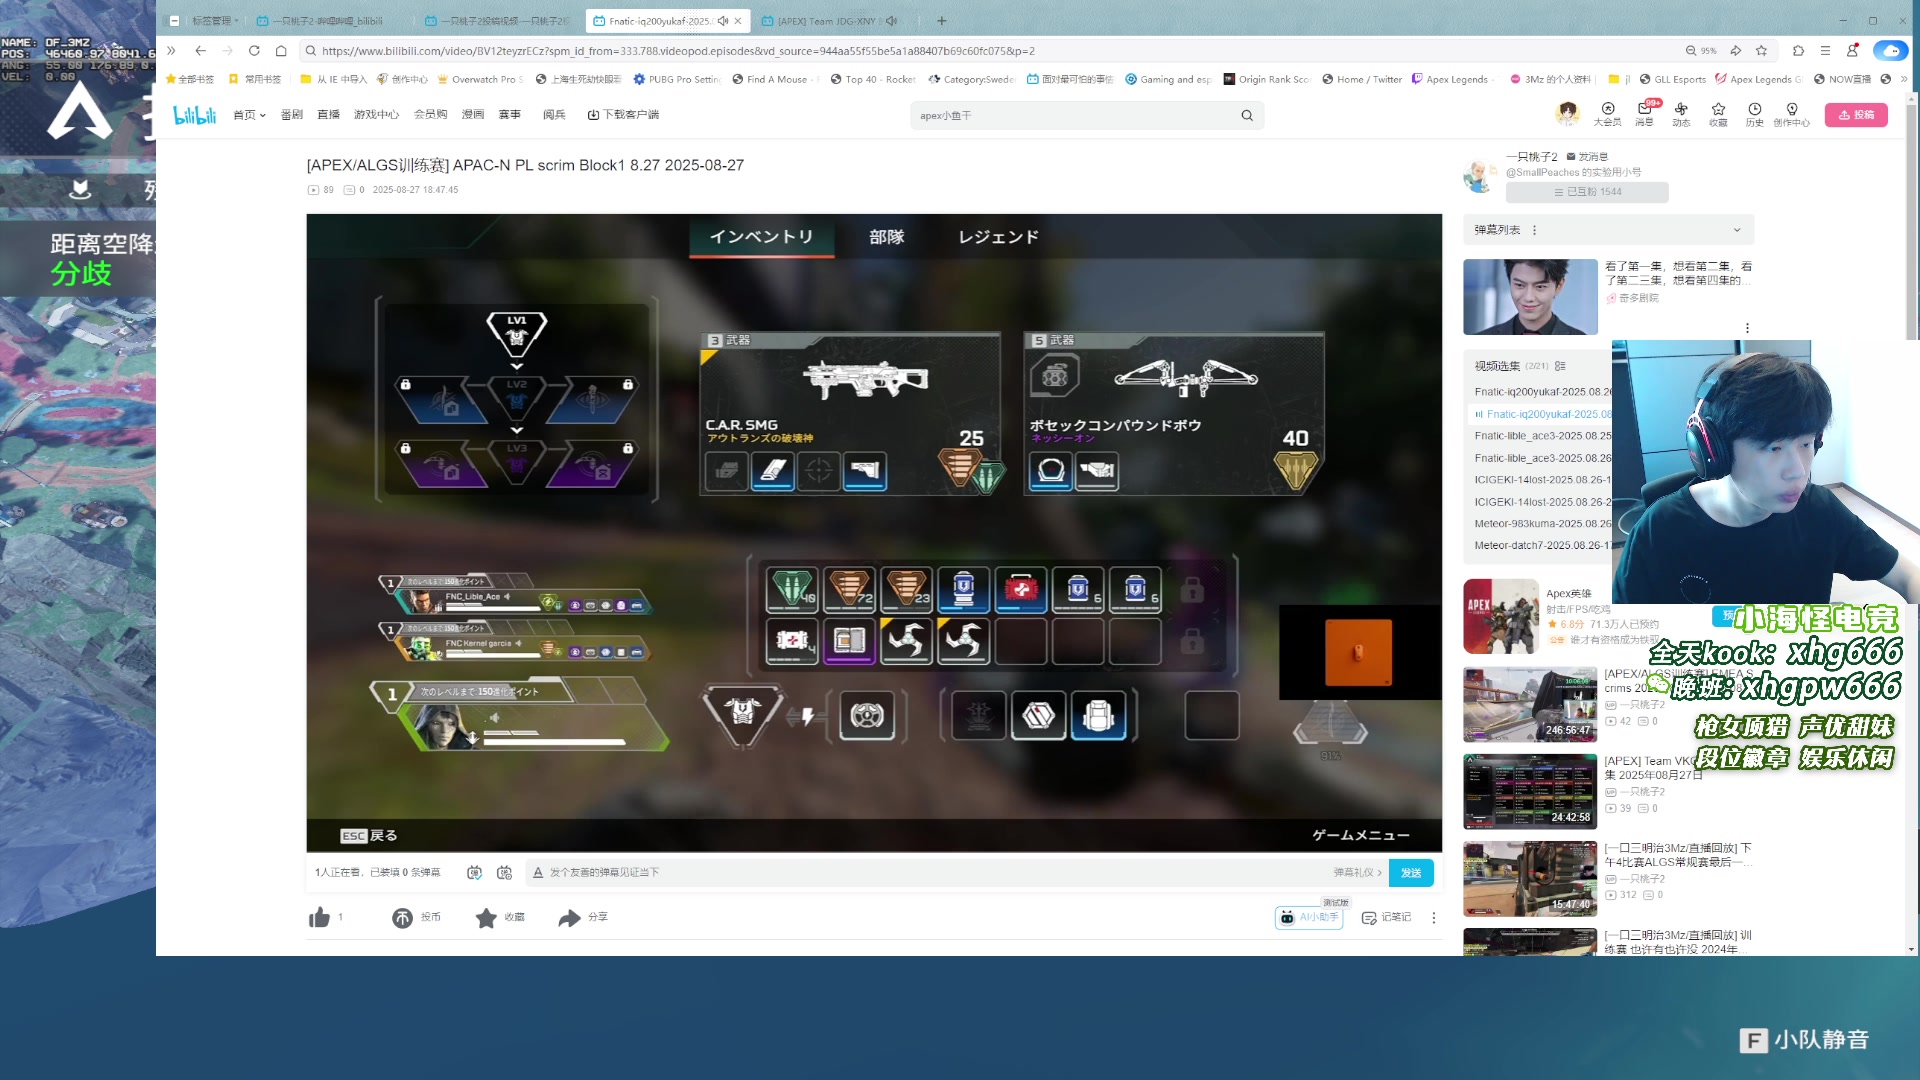The image size is (1920, 1080).
Task: Expand browser sidebar double chevron
Action: click(171, 50)
